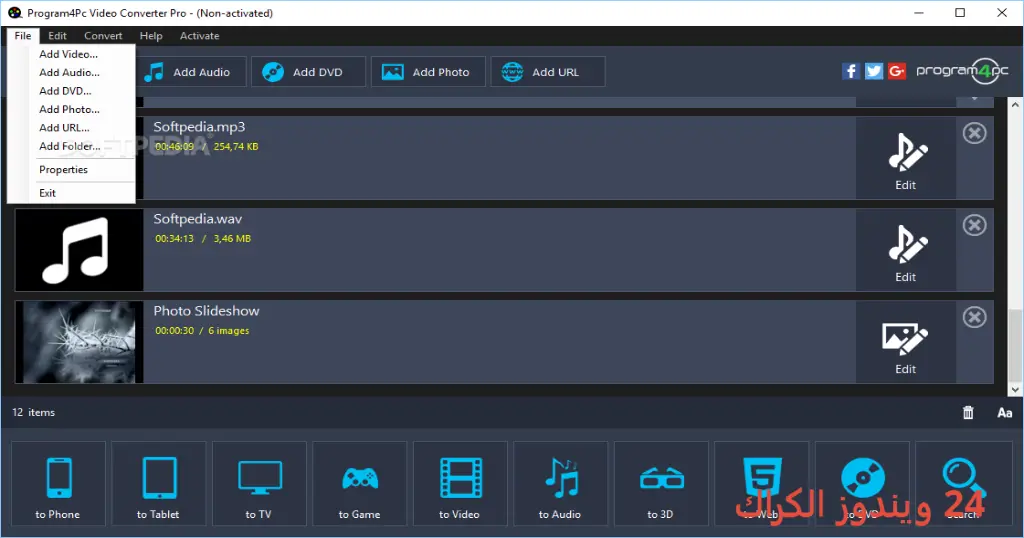Screen dimensions: 1024x538
Task: Click the trash delete-all icon
Action: (968, 413)
